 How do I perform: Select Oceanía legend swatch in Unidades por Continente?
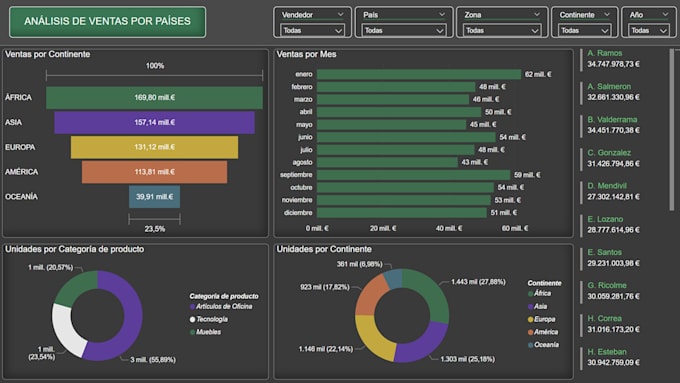[x=530, y=345]
